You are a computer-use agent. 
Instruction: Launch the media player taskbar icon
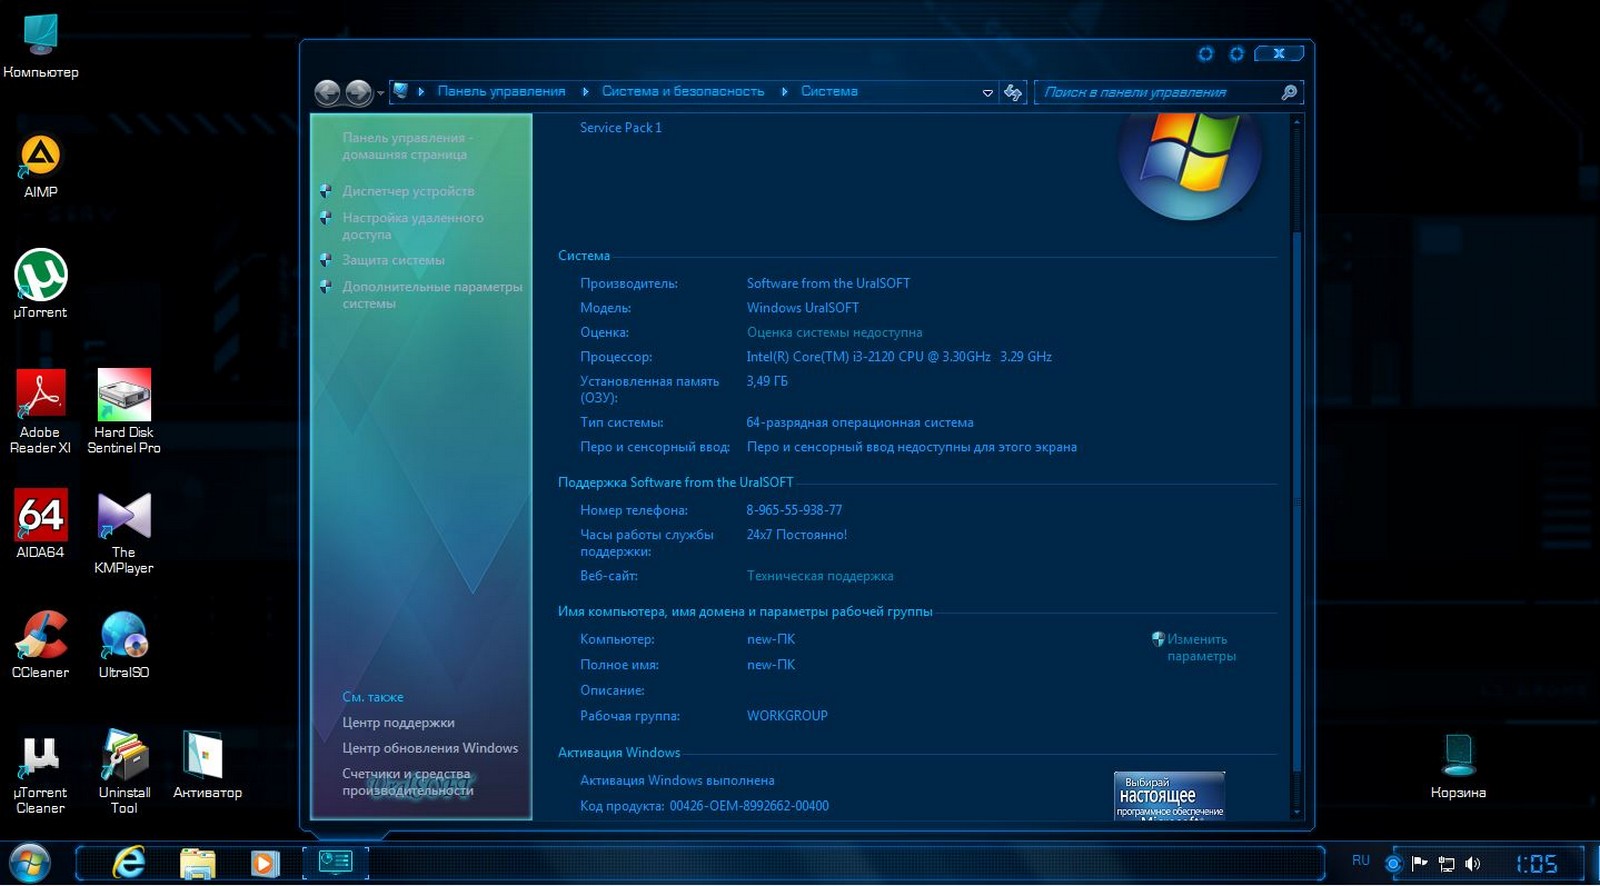pos(265,862)
